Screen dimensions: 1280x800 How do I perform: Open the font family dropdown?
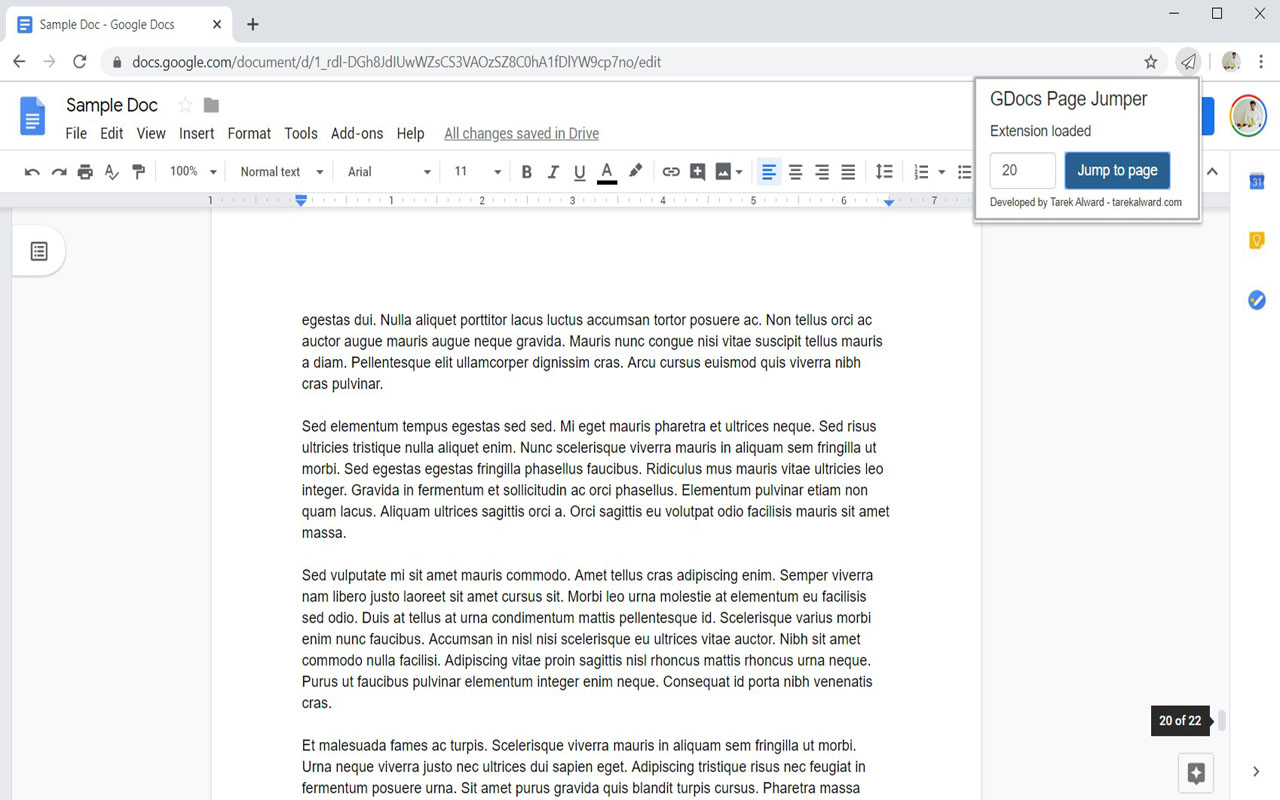tap(385, 171)
